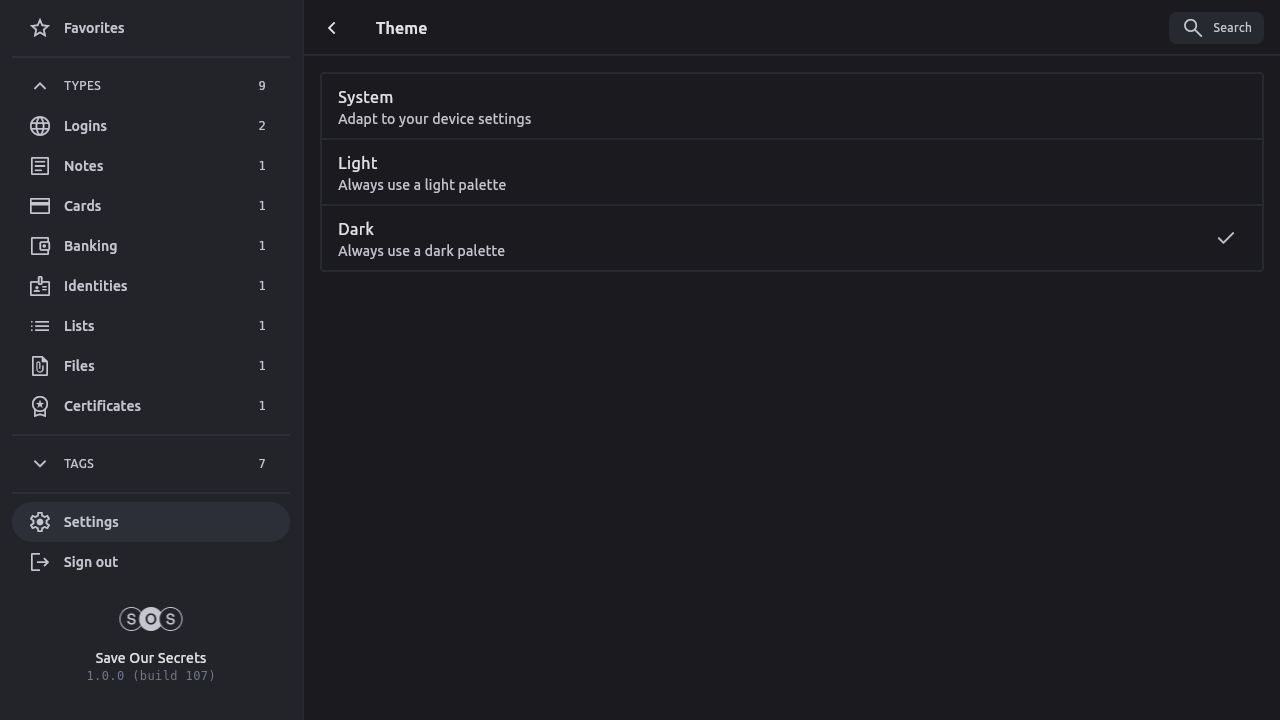Click the Favorites star icon

[x=40, y=28]
